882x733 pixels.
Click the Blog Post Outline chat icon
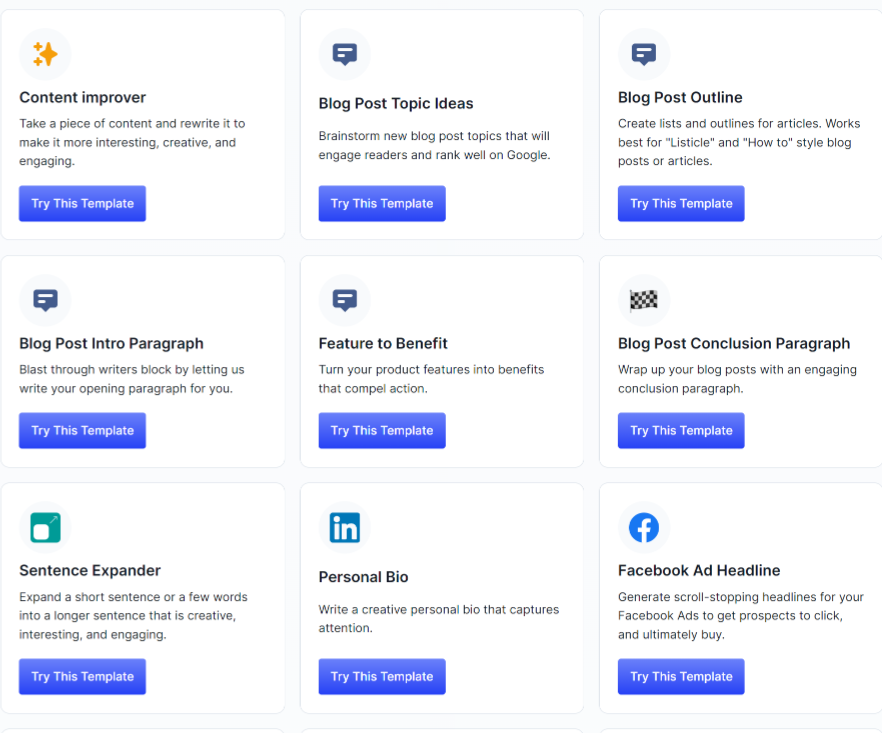click(x=644, y=54)
